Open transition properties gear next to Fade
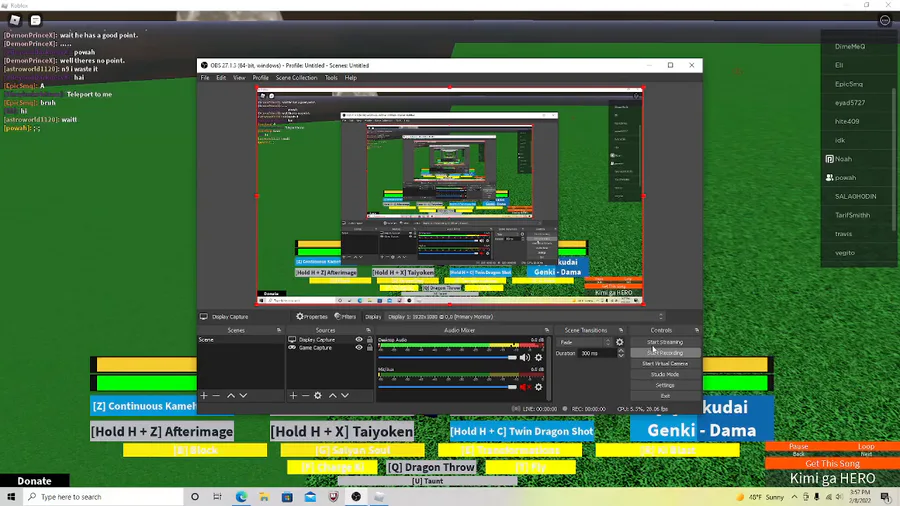Viewport: 900px width, 506px height. click(620, 342)
